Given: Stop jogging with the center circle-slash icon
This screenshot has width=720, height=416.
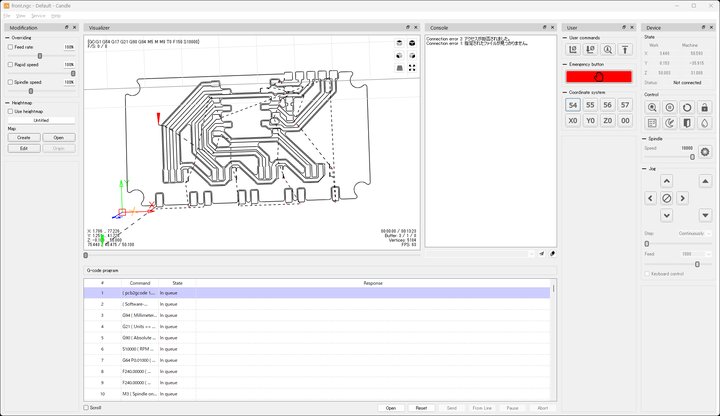Looking at the screenshot, I should 667,198.
